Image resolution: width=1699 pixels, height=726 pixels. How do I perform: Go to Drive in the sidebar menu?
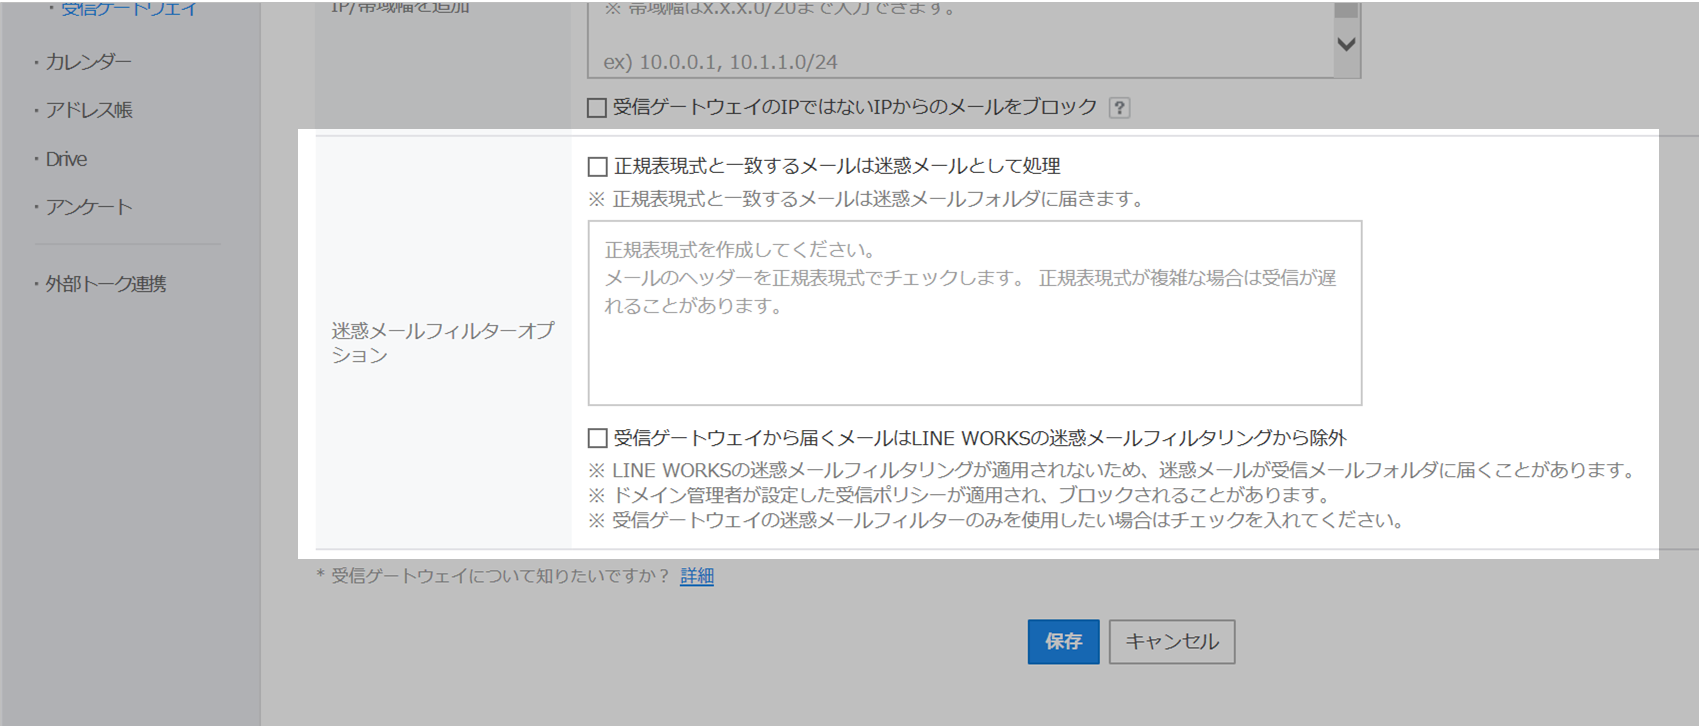[66, 159]
